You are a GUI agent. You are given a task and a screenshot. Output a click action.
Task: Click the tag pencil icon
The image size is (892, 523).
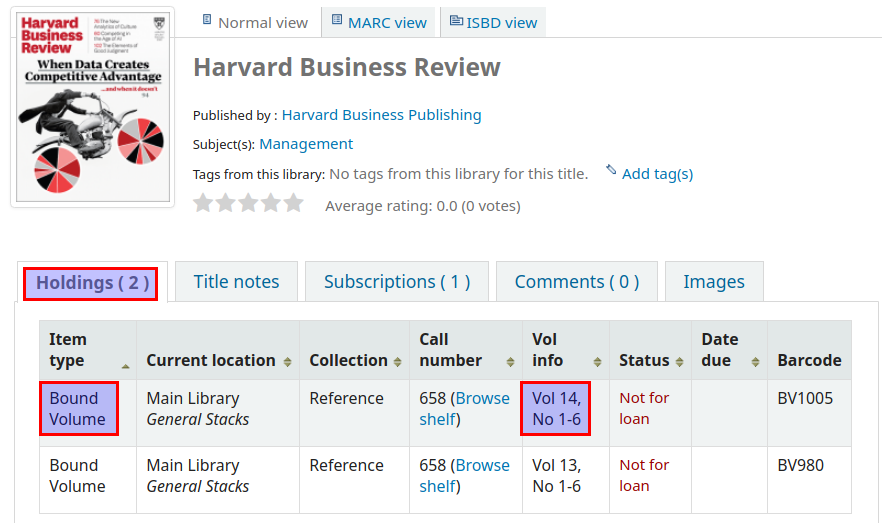611,170
